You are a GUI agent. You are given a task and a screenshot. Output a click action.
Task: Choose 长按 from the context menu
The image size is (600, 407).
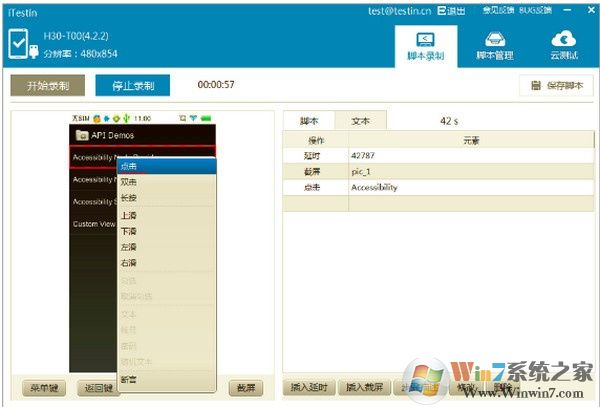(x=167, y=198)
